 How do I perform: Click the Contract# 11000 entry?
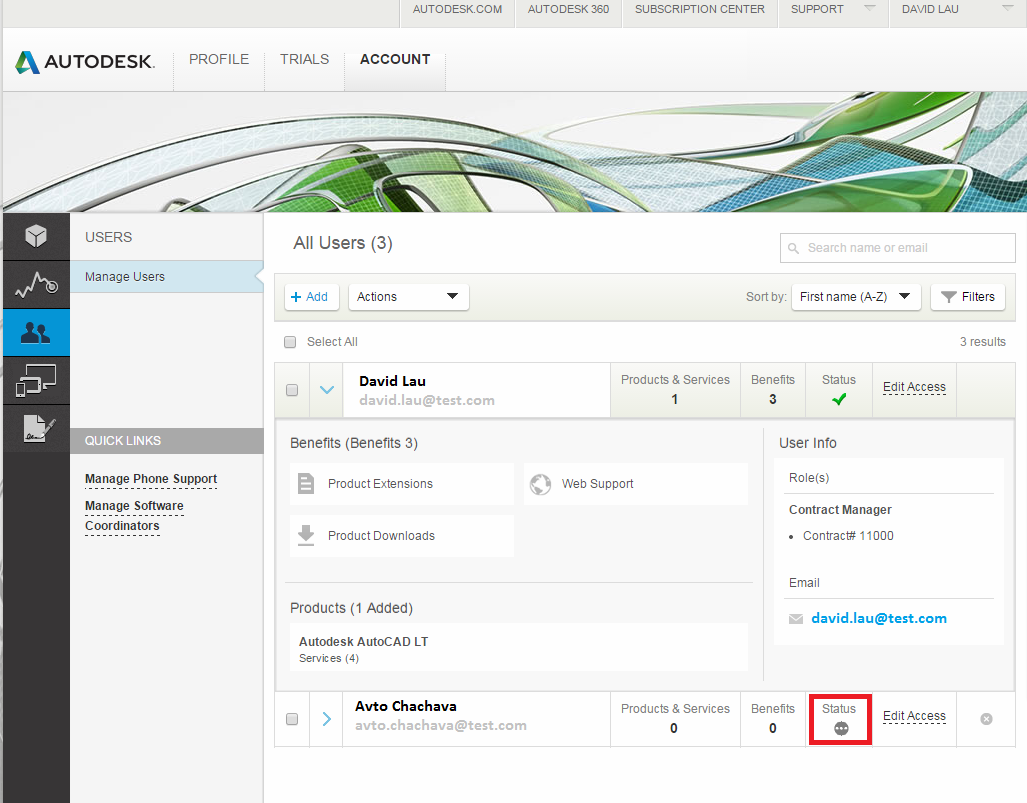(848, 536)
